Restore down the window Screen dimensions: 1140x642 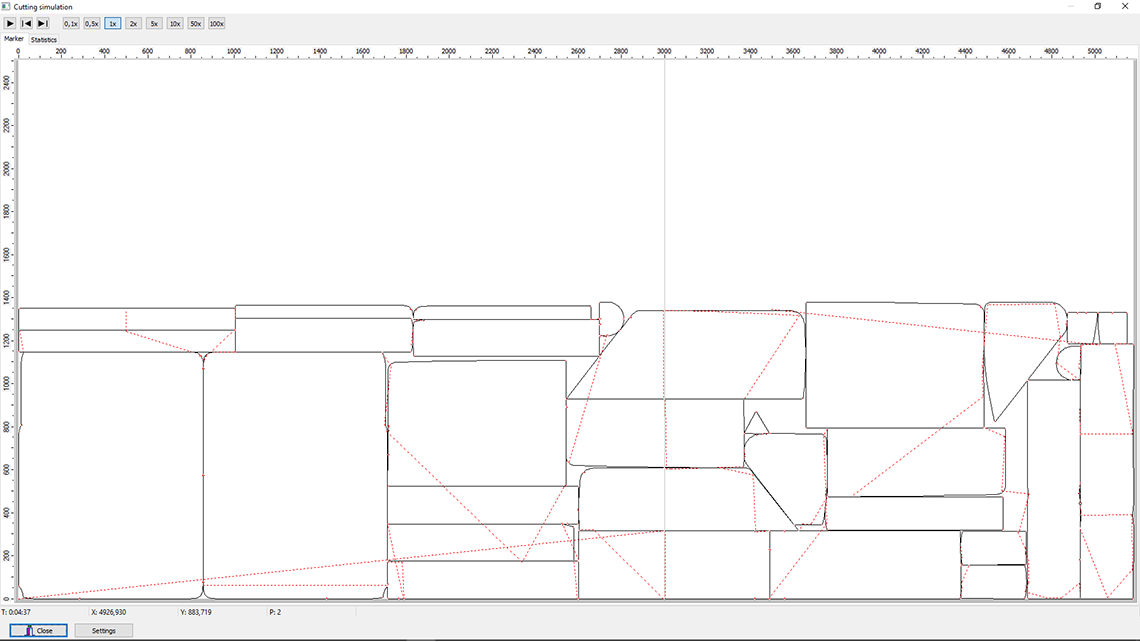1098,6
